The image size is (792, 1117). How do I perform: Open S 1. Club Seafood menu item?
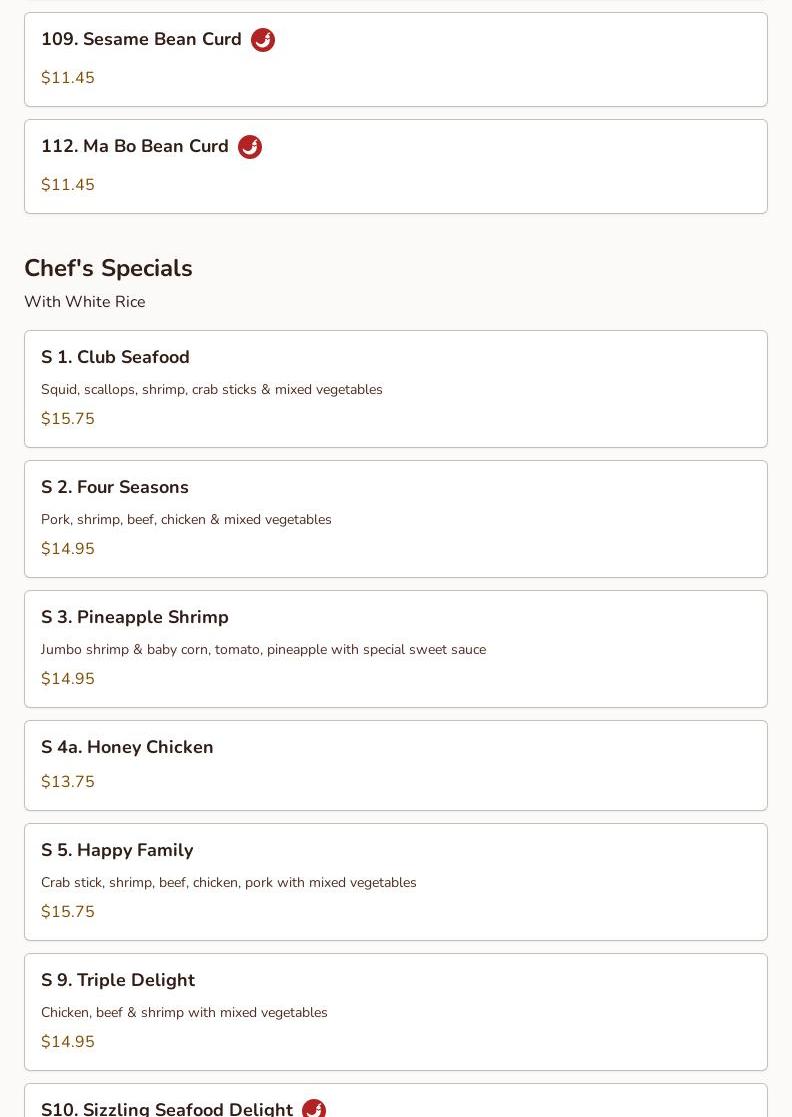coord(396,389)
